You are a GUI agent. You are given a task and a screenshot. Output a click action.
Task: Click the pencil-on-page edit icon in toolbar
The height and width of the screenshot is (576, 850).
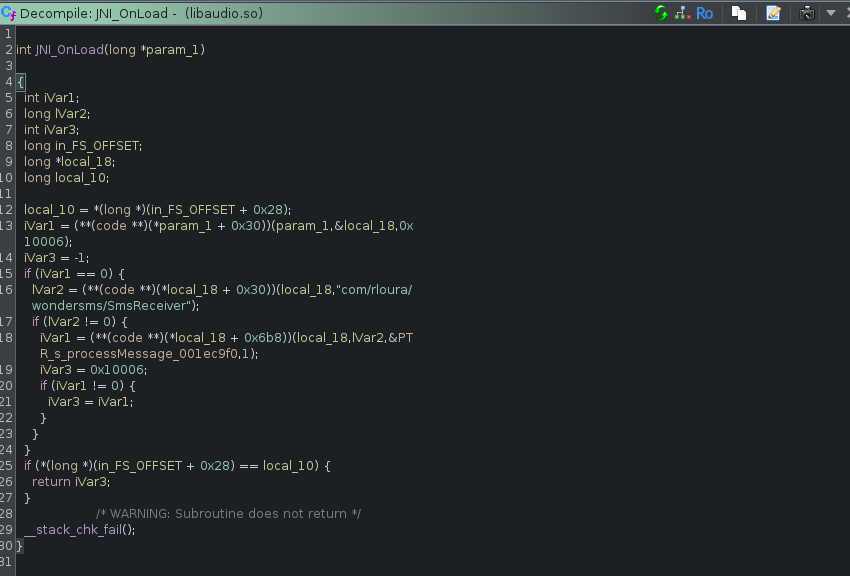tap(774, 13)
